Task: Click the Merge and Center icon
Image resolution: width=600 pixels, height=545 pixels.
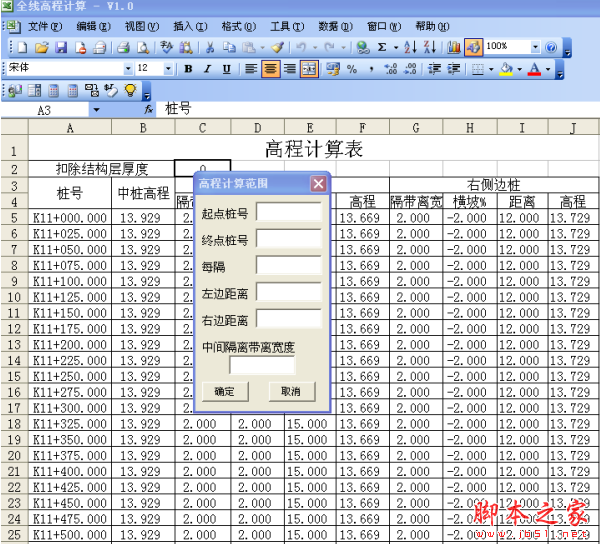Action: pyautogui.click(x=309, y=69)
